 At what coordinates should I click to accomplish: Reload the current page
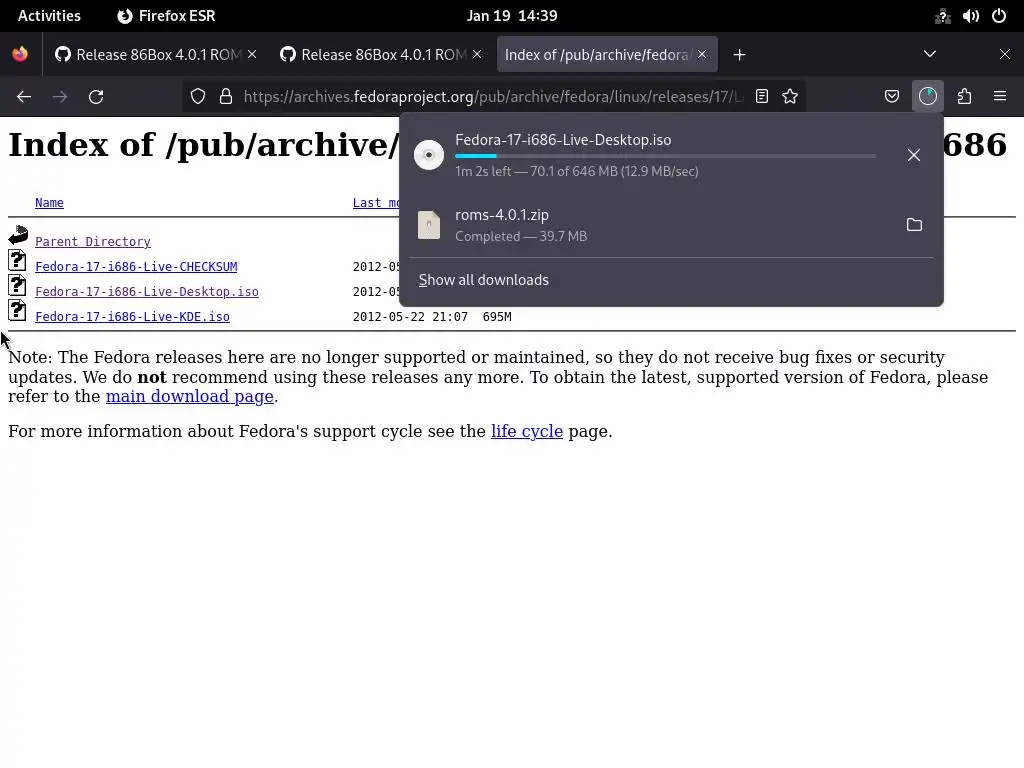[96, 97]
